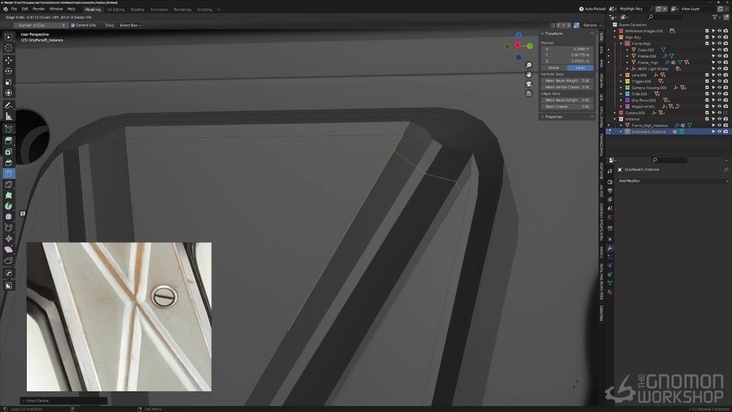The image size is (732, 412).
Task: Toggle the camera view icon
Action: [528, 84]
